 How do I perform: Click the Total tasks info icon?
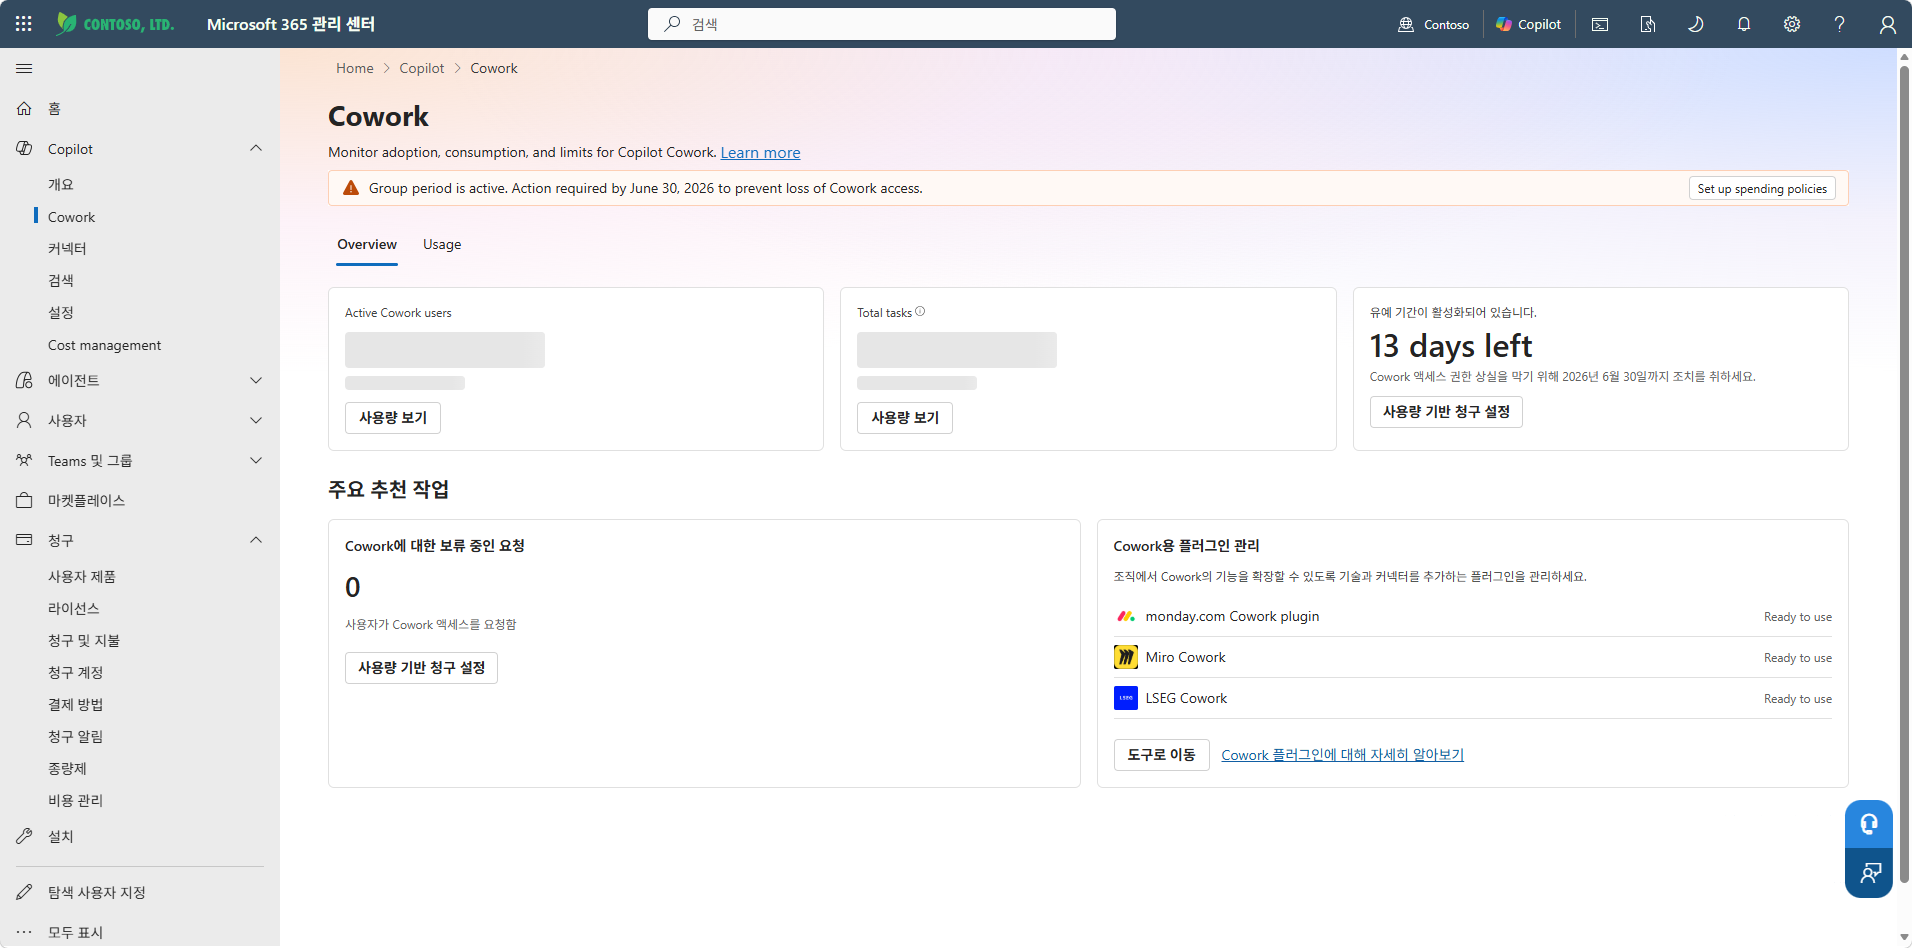[920, 312]
